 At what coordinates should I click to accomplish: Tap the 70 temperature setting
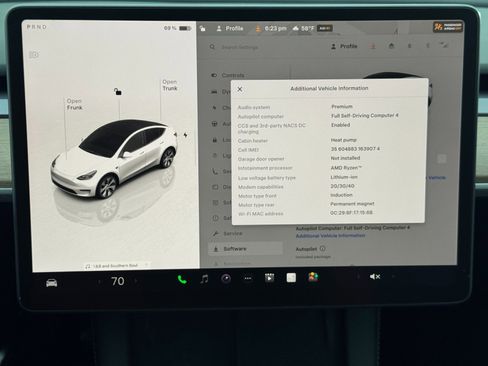click(118, 281)
